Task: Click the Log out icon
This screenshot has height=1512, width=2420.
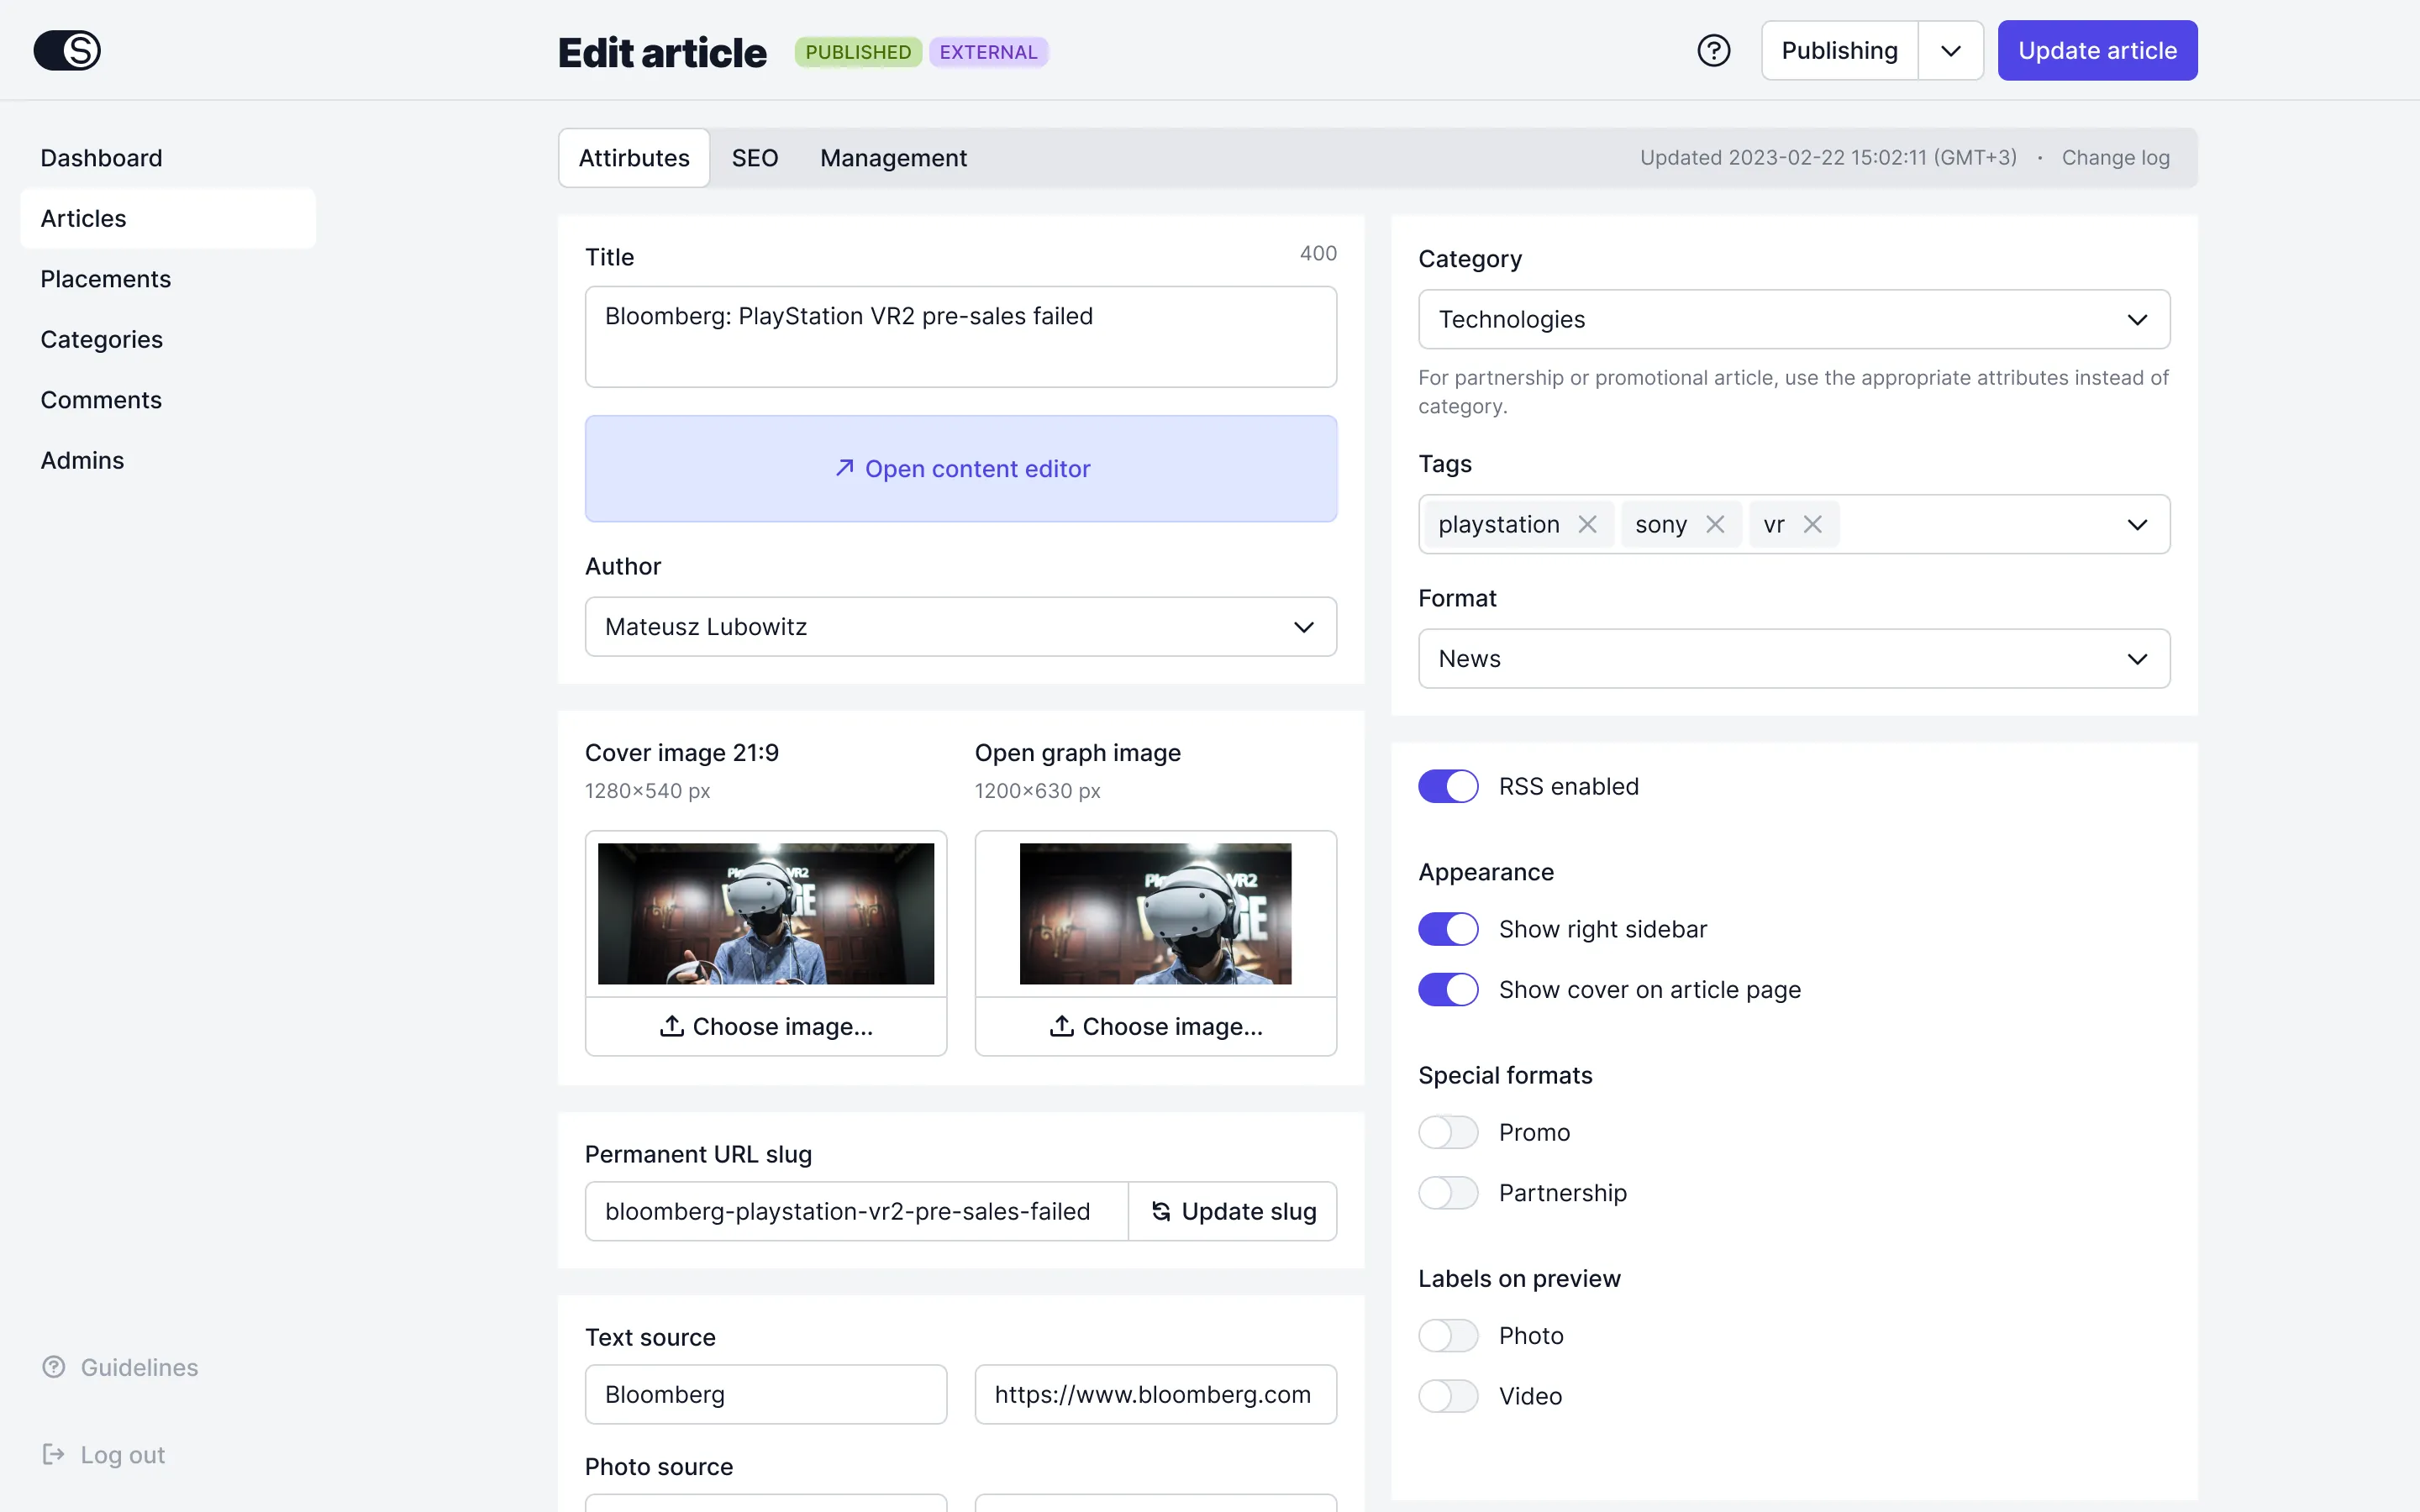Action: pos(54,1454)
